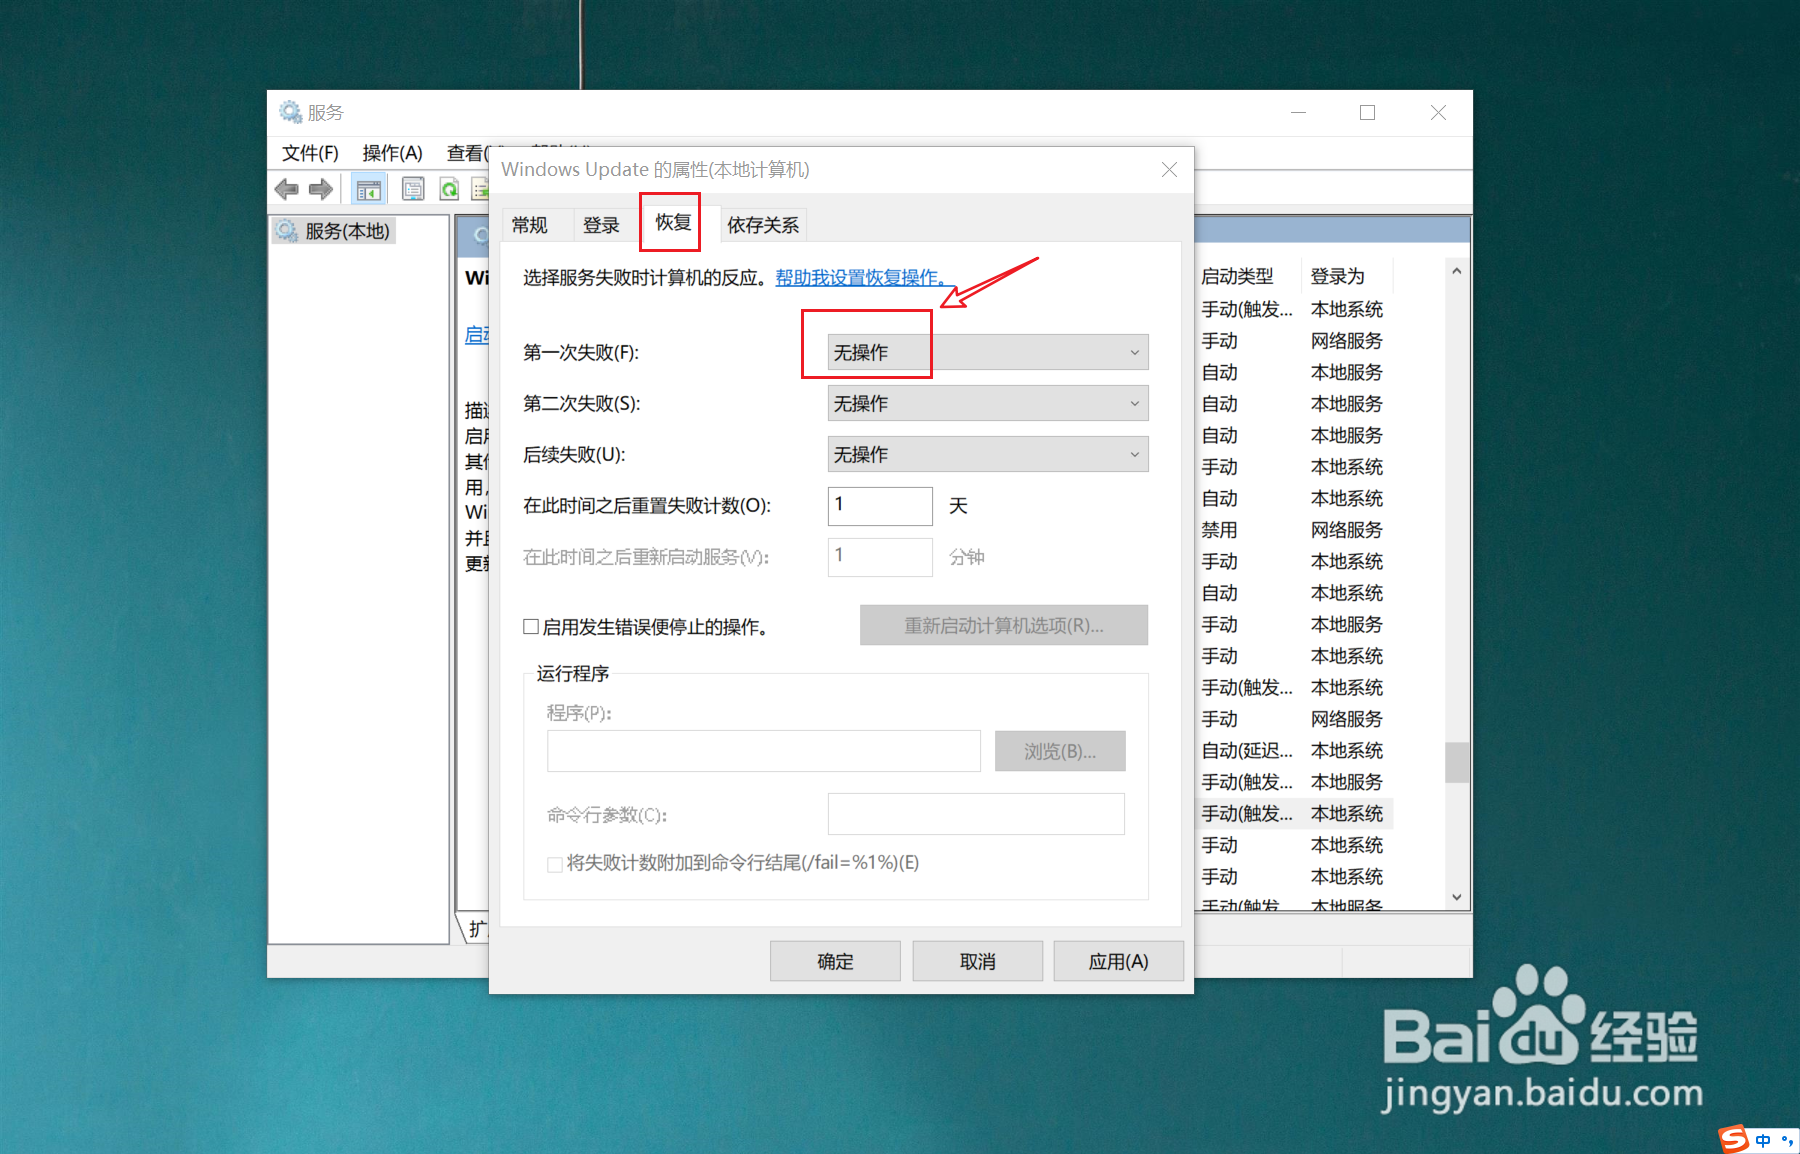Click the back navigation arrow in Services toolbar
Screen dimensions: 1800x1154
287,188
